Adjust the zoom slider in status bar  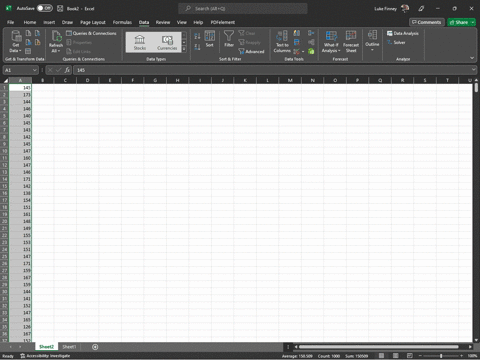pos(441,356)
